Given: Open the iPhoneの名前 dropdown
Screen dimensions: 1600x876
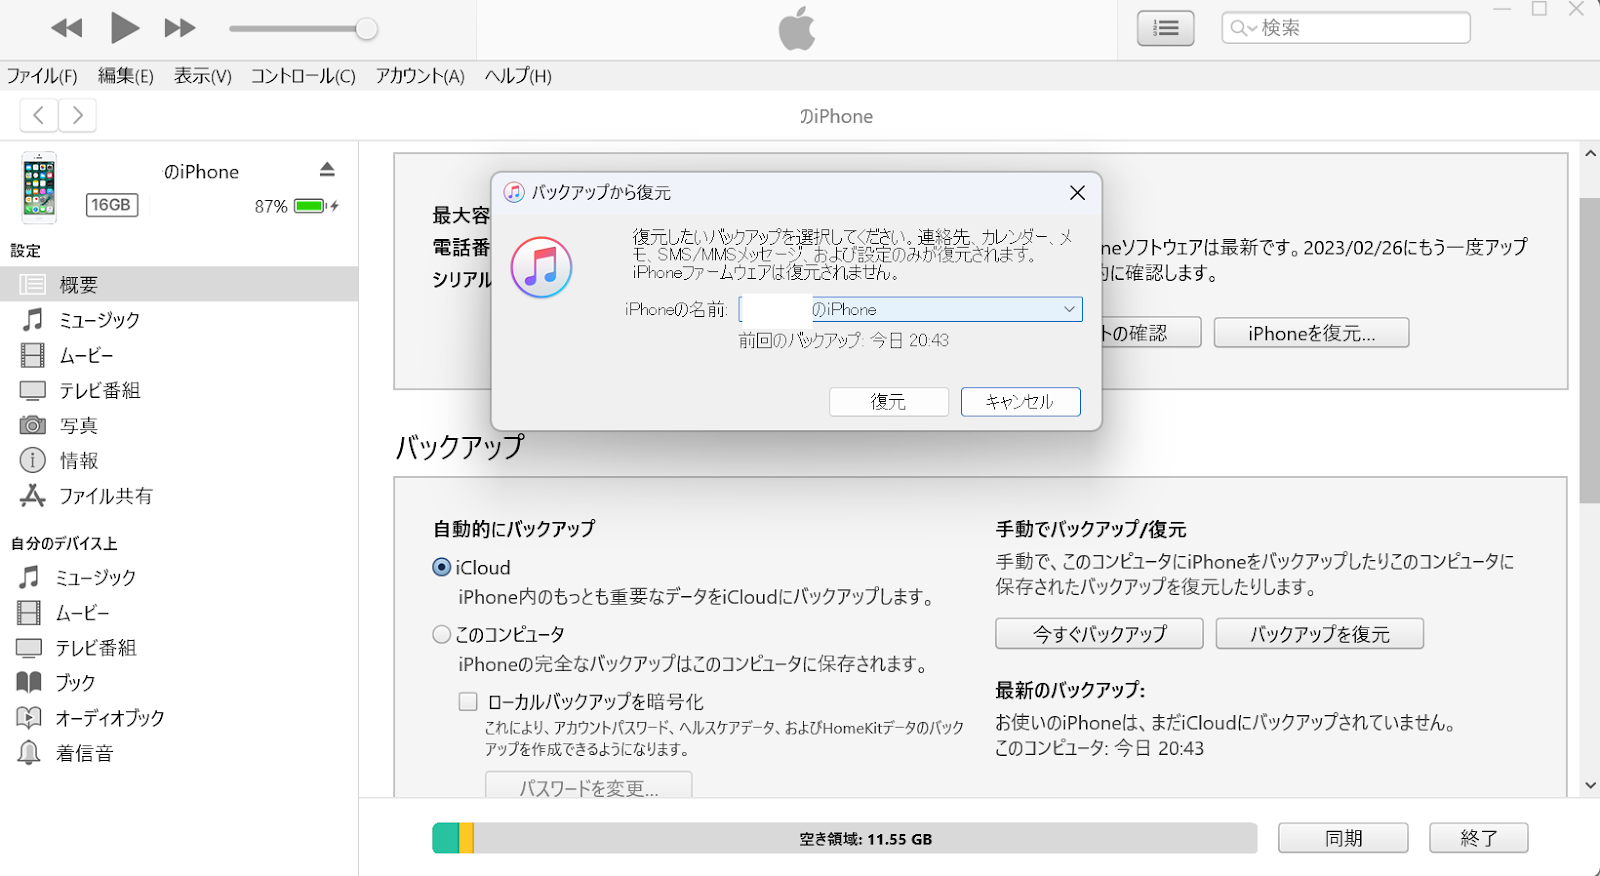Looking at the screenshot, I should tap(911, 309).
